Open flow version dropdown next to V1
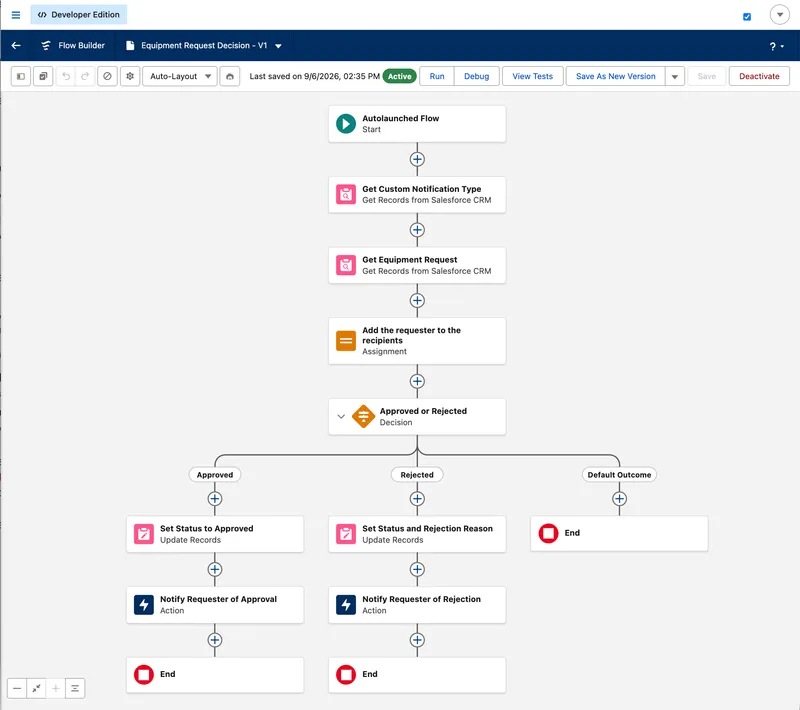This screenshot has height=710, width=800. point(279,46)
